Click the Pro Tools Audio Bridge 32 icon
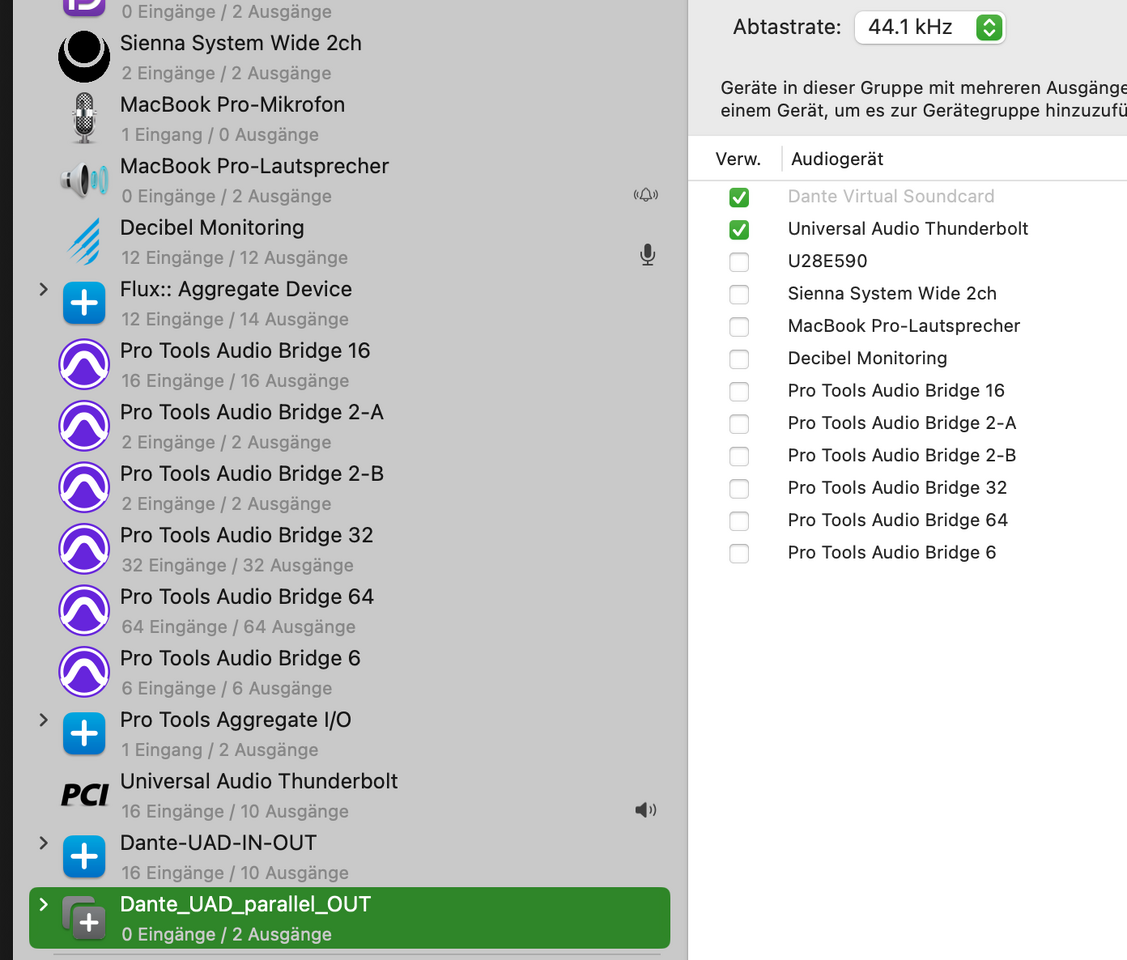 pyautogui.click(x=84, y=549)
